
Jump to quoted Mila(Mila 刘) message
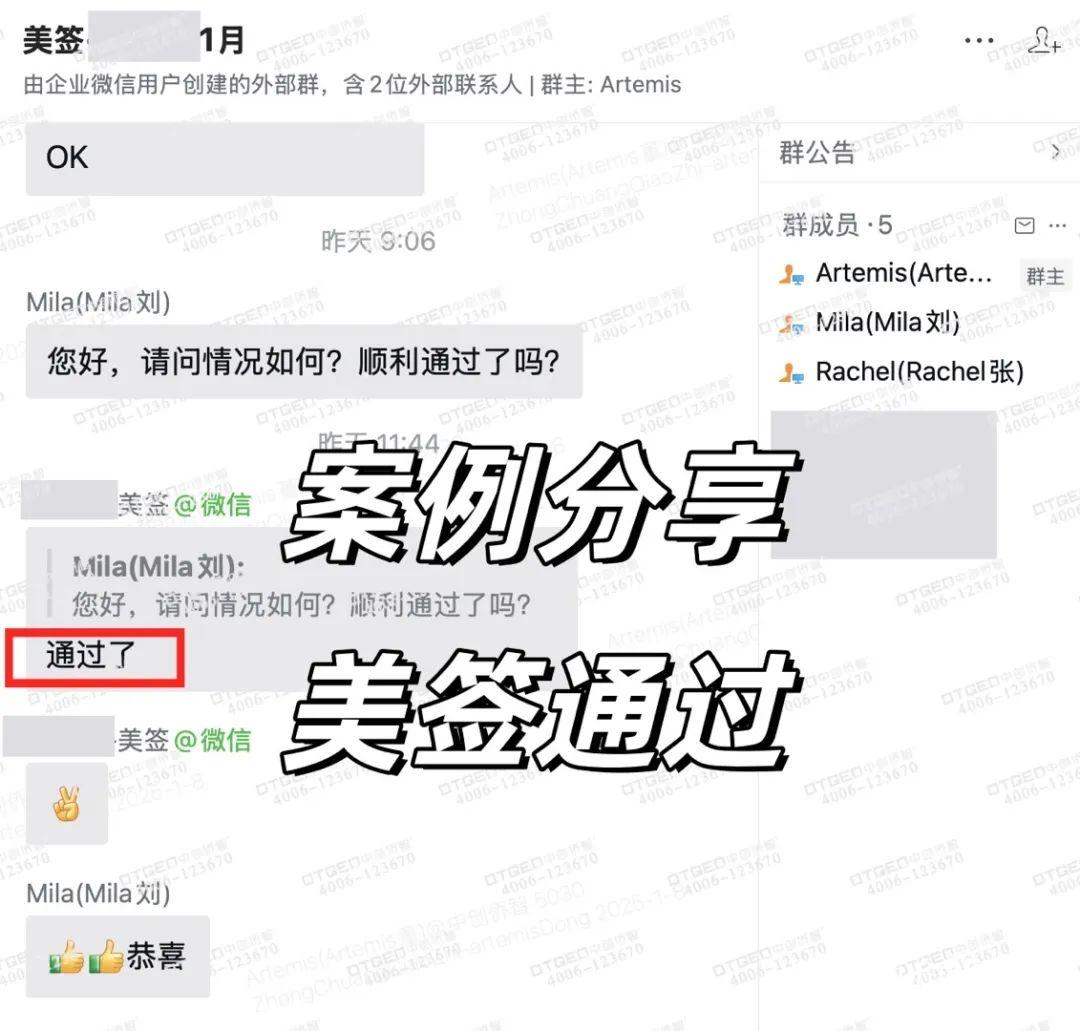301,585
